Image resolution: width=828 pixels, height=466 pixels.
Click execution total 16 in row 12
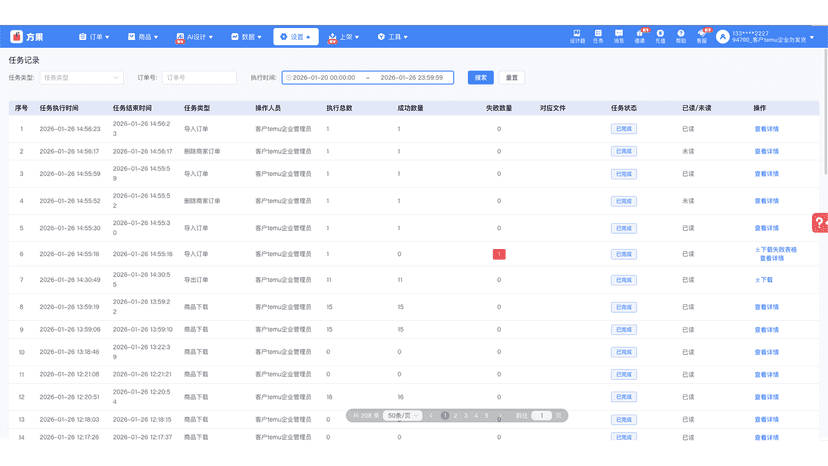pyautogui.click(x=329, y=397)
